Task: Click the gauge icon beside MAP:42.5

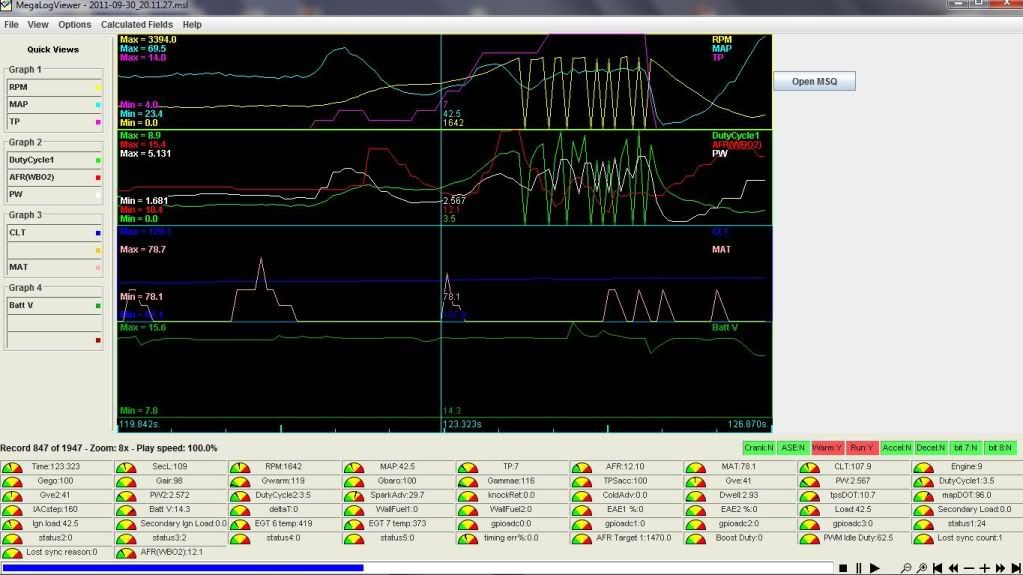Action: (x=354, y=467)
